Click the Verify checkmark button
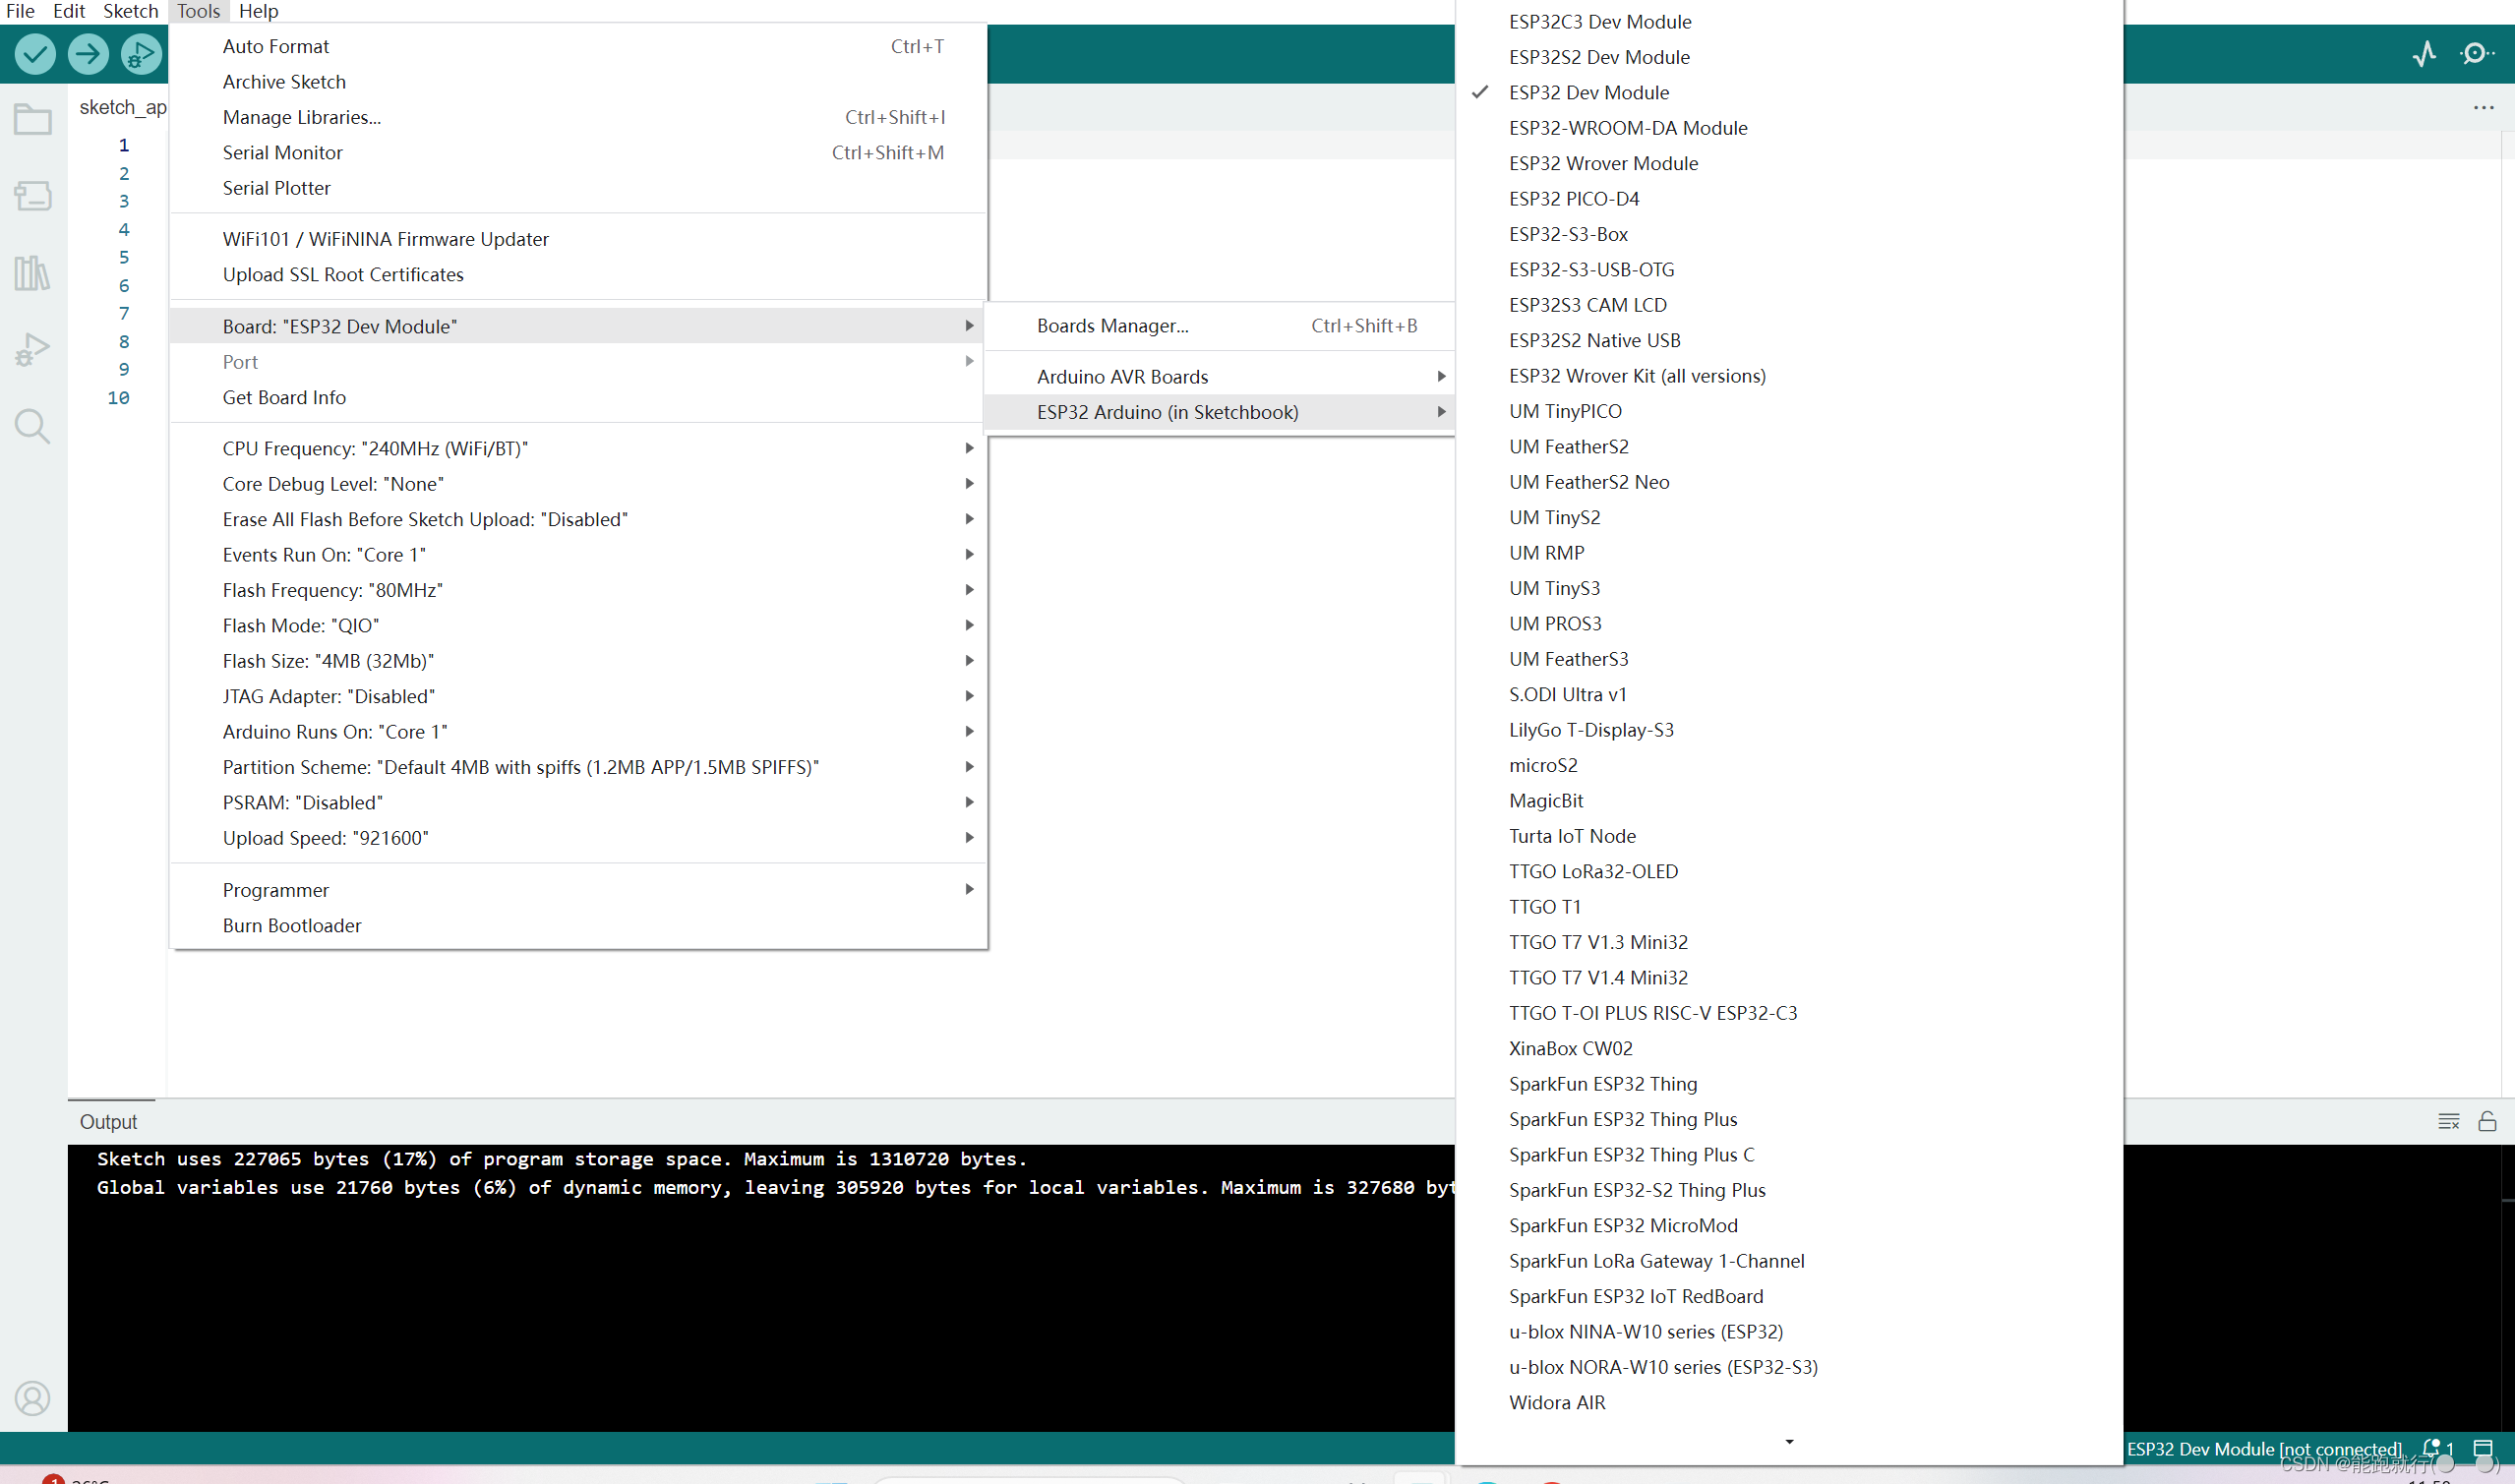This screenshot has width=2515, height=1484. click(35, 53)
